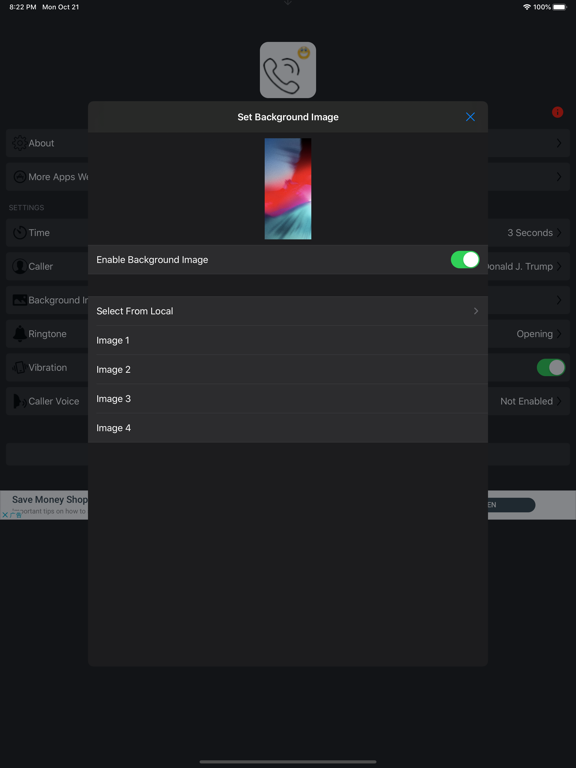
Task: Tap the phone call app icon
Action: 288,70
